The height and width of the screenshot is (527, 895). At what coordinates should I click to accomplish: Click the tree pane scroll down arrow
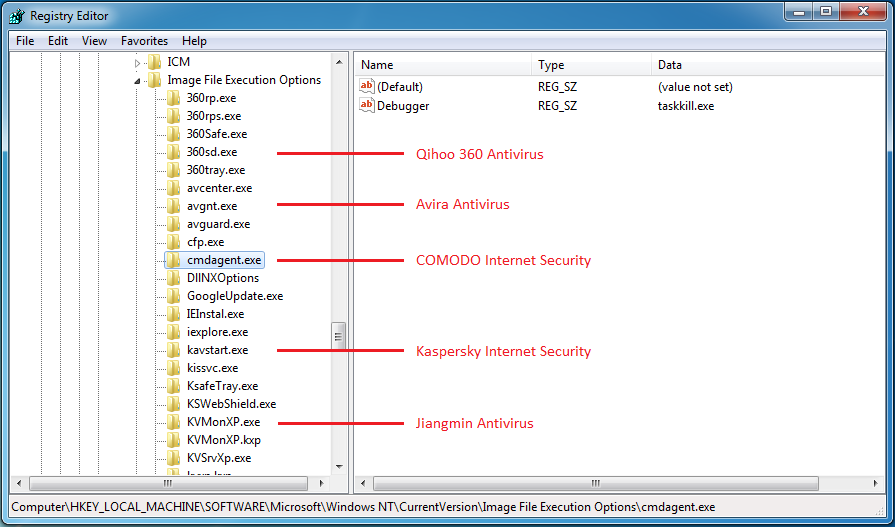click(339, 466)
